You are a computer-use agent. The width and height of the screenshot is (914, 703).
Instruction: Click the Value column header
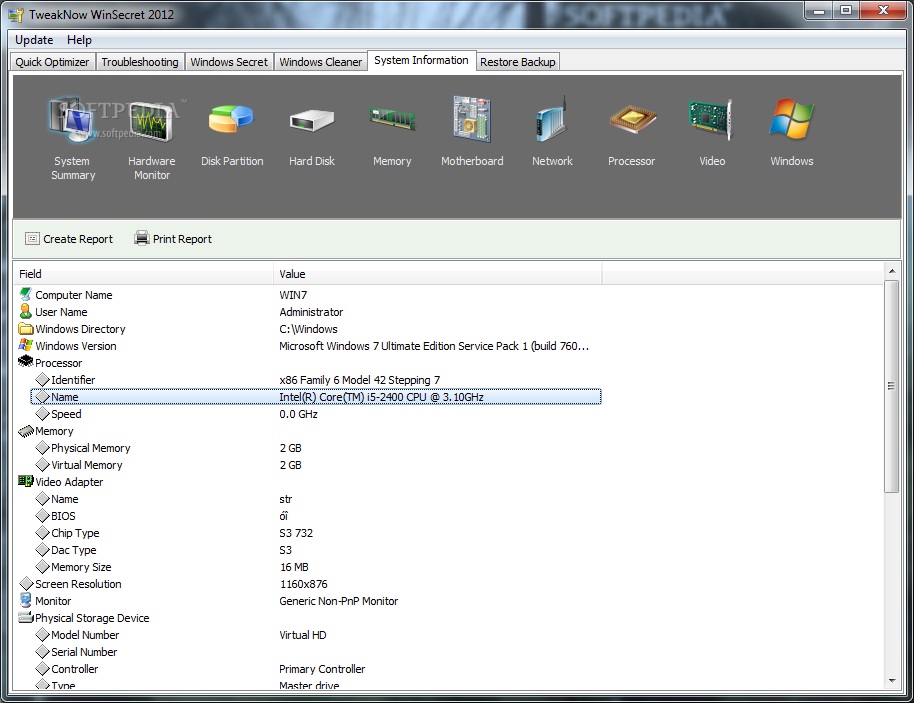click(438, 274)
